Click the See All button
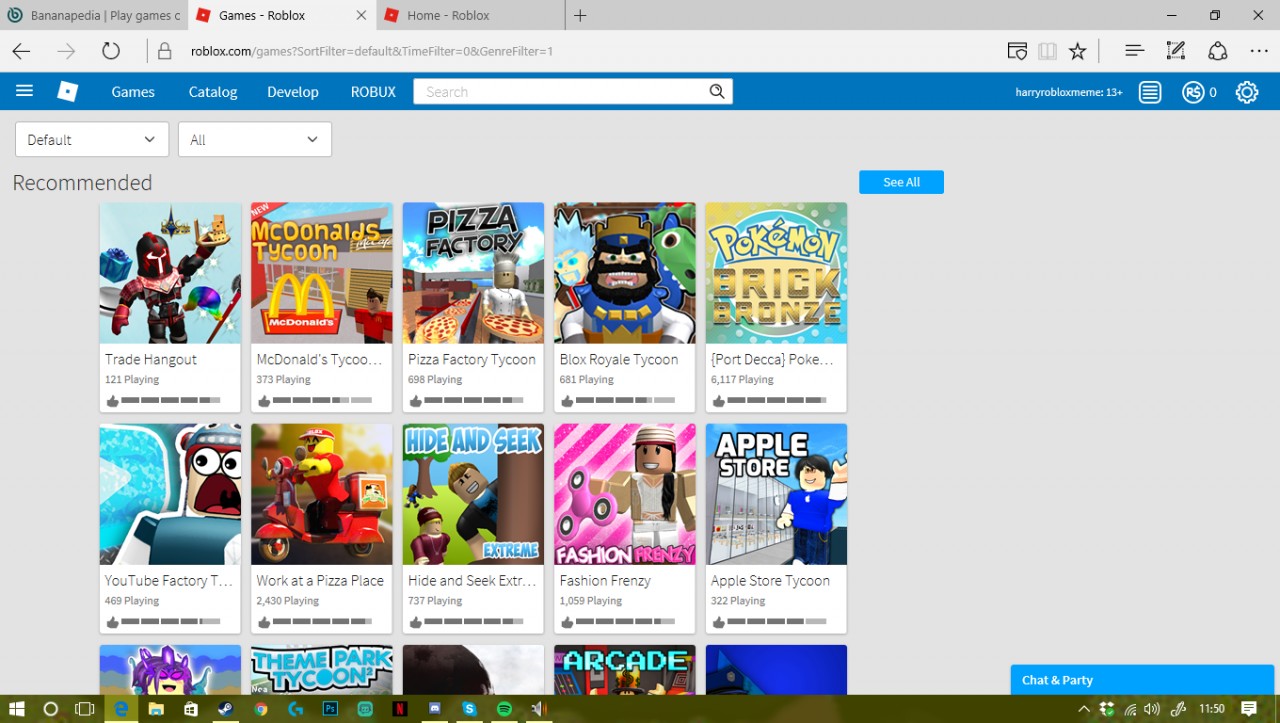 point(901,182)
